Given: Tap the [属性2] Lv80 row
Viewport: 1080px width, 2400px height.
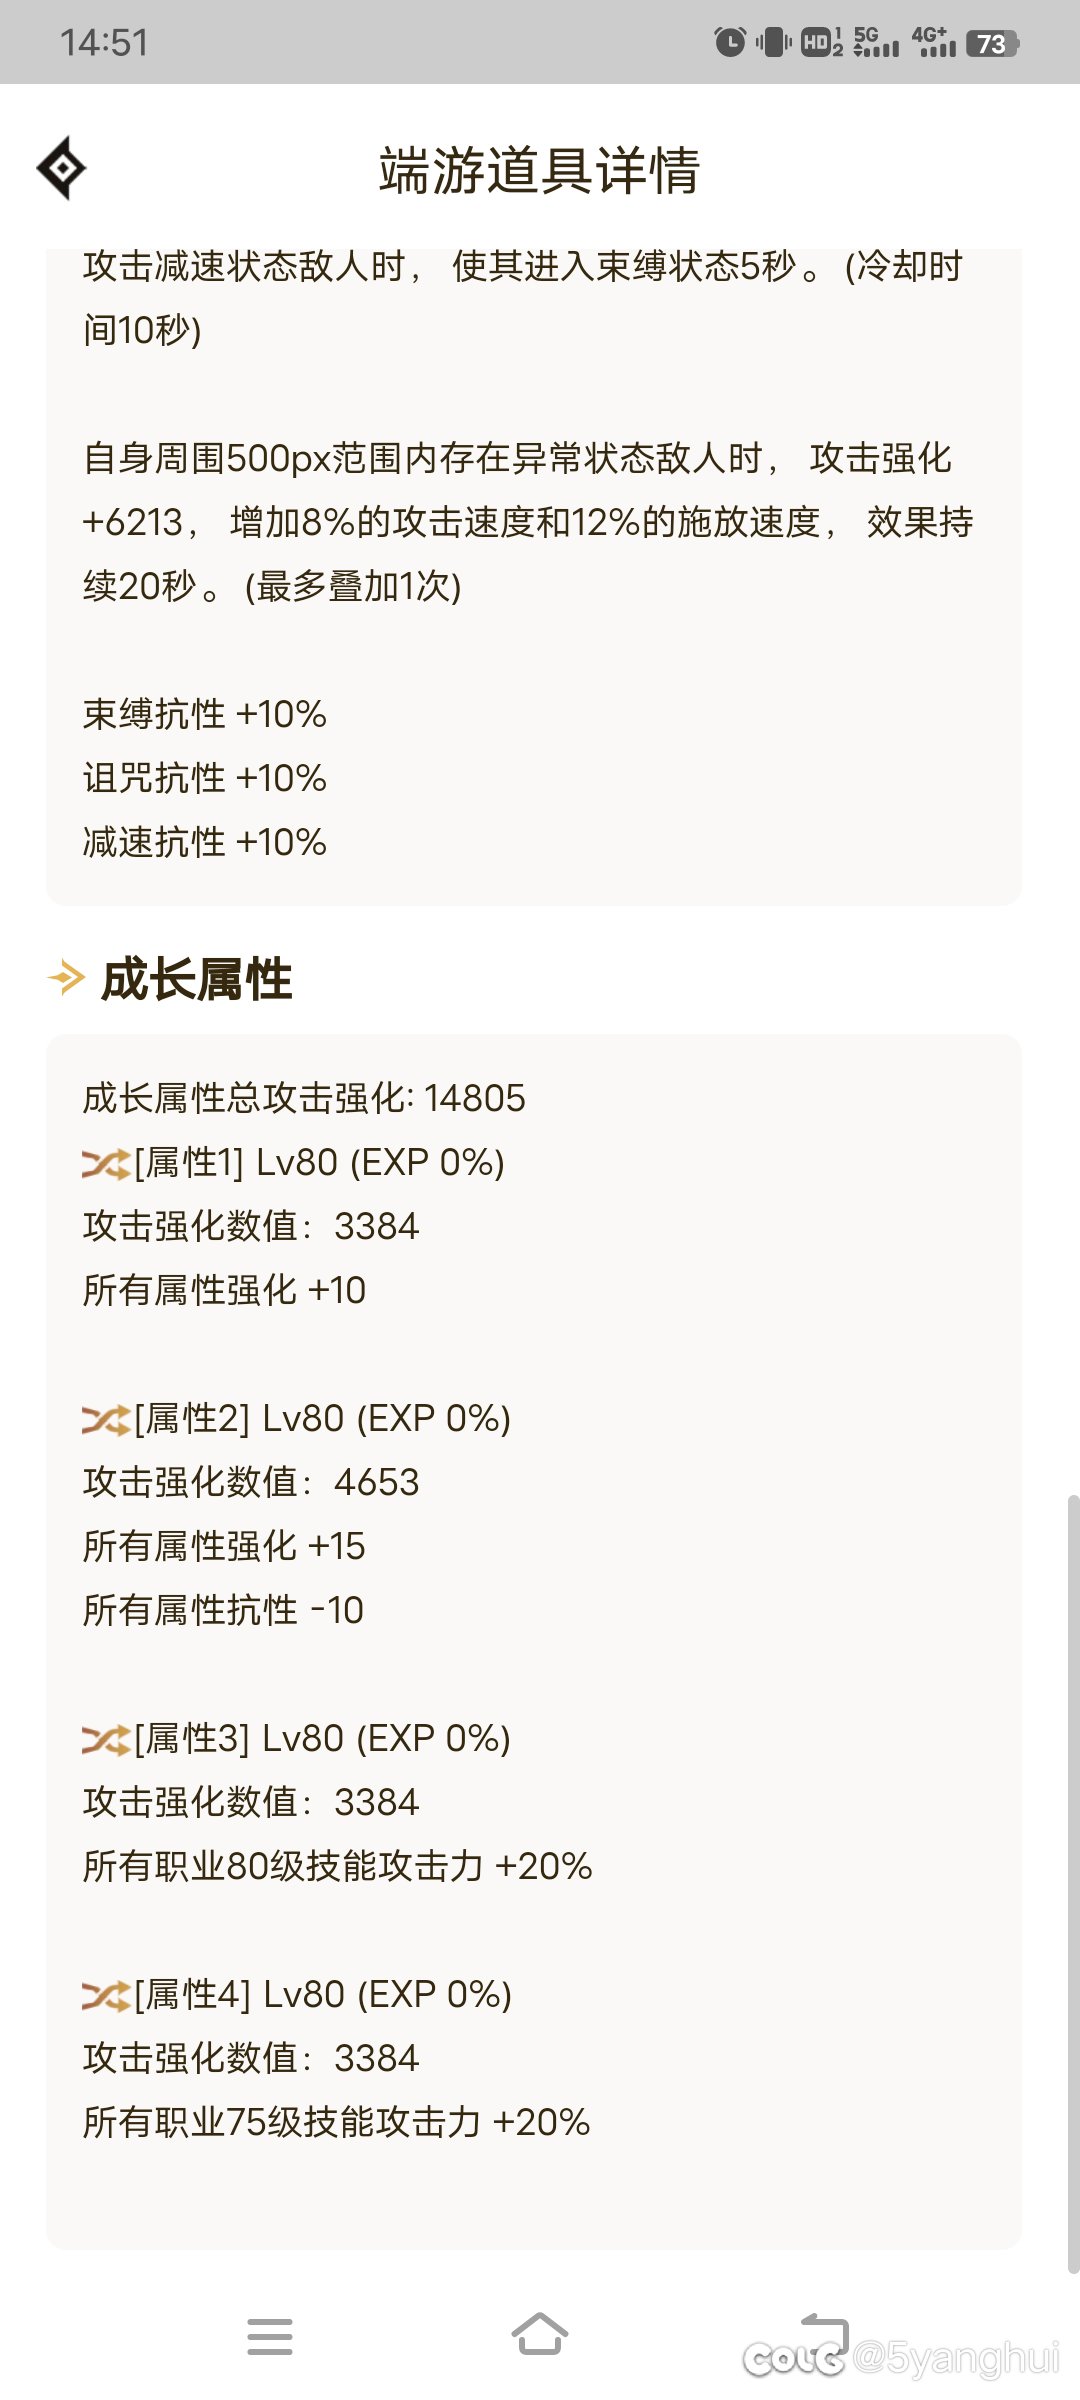Looking at the screenshot, I should click(322, 1419).
